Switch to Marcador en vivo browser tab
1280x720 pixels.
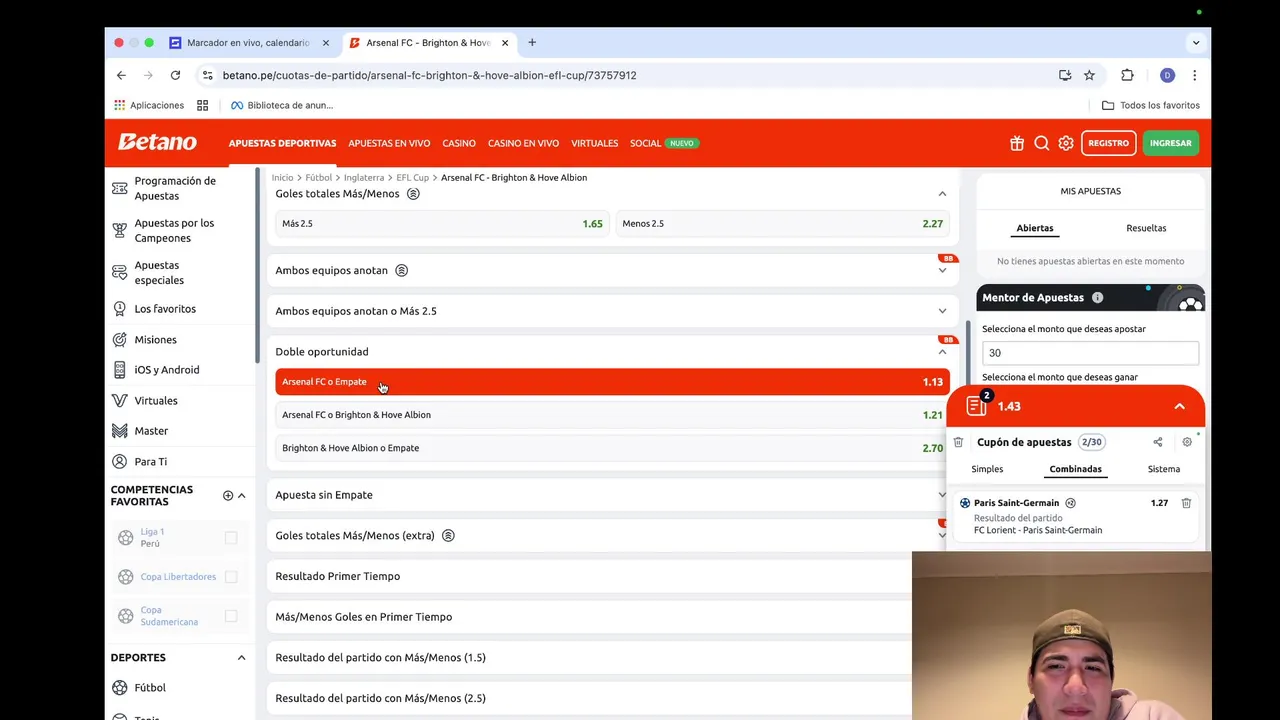248,43
